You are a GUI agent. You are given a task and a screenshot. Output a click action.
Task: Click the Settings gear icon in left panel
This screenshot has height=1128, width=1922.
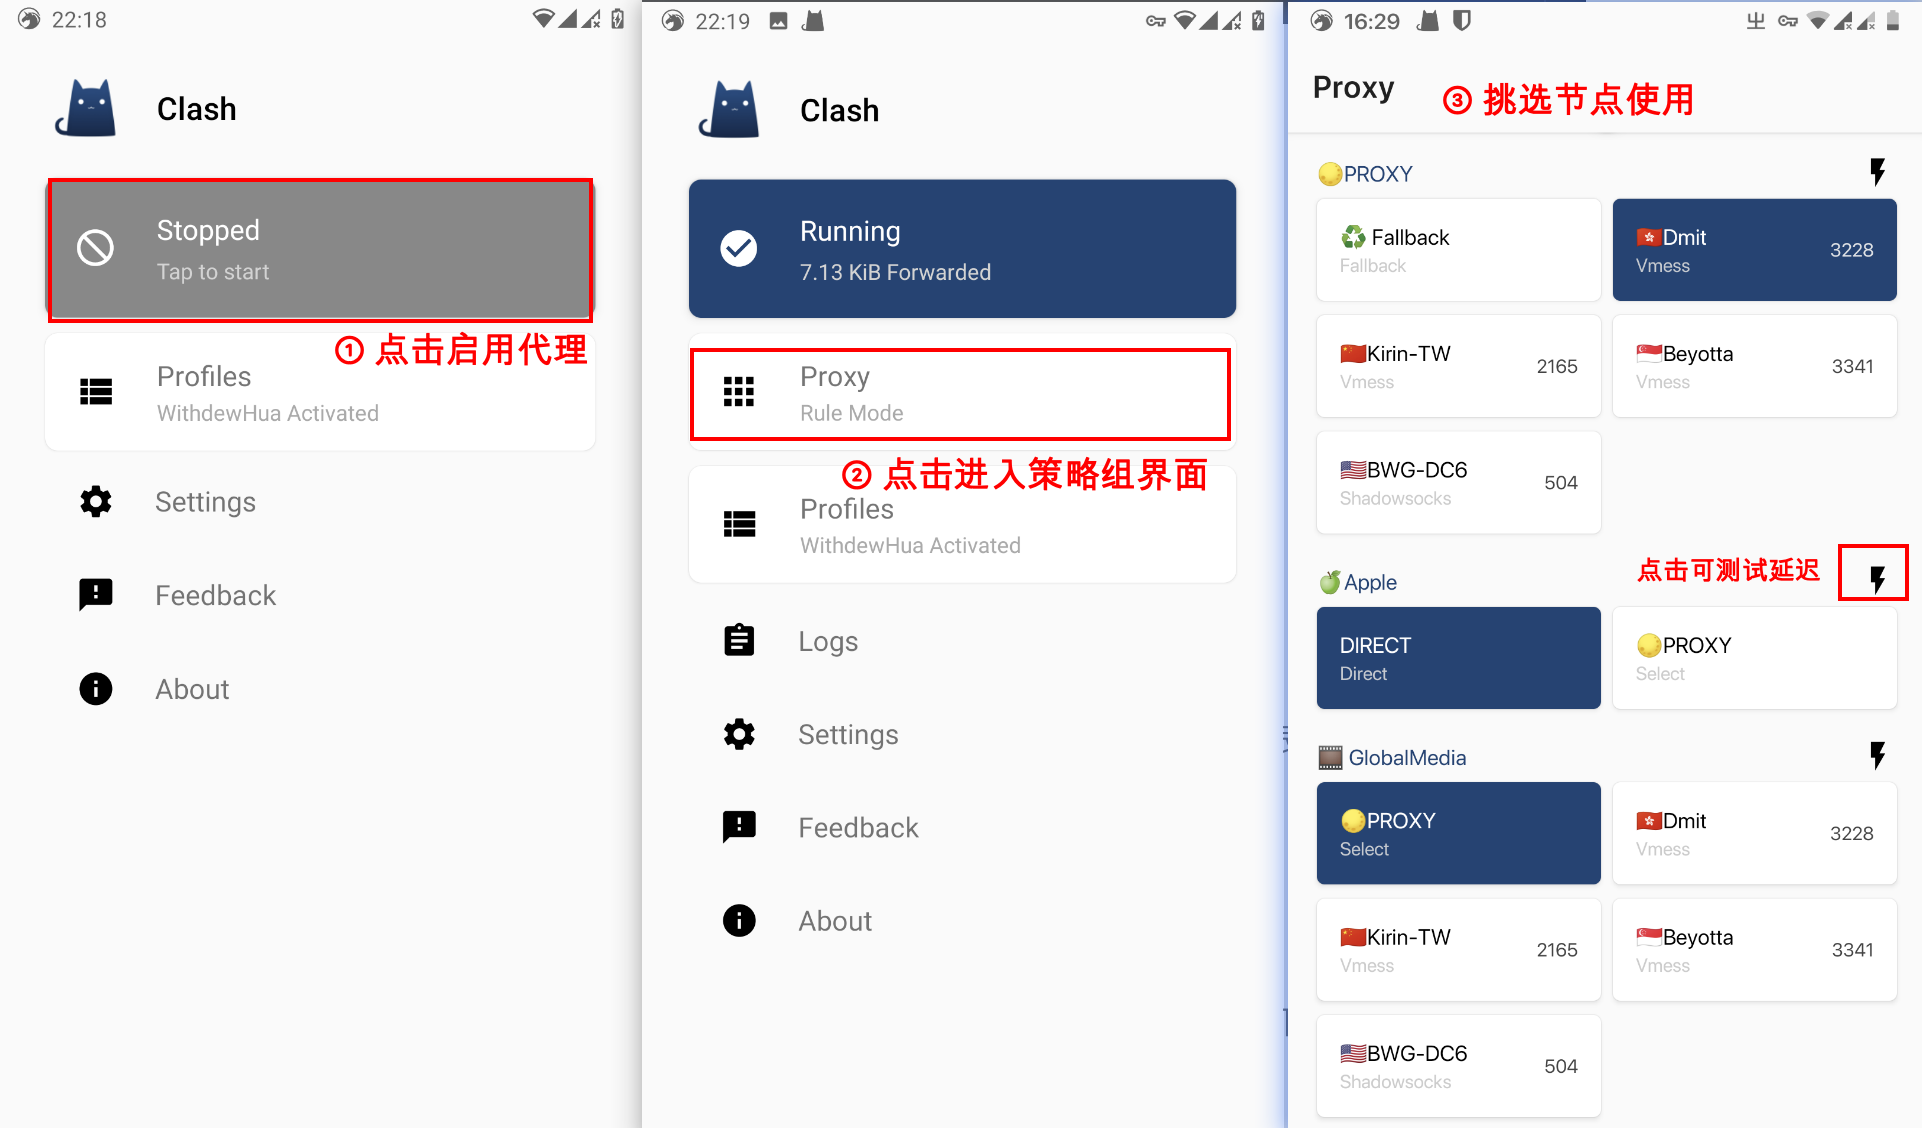pyautogui.click(x=95, y=501)
